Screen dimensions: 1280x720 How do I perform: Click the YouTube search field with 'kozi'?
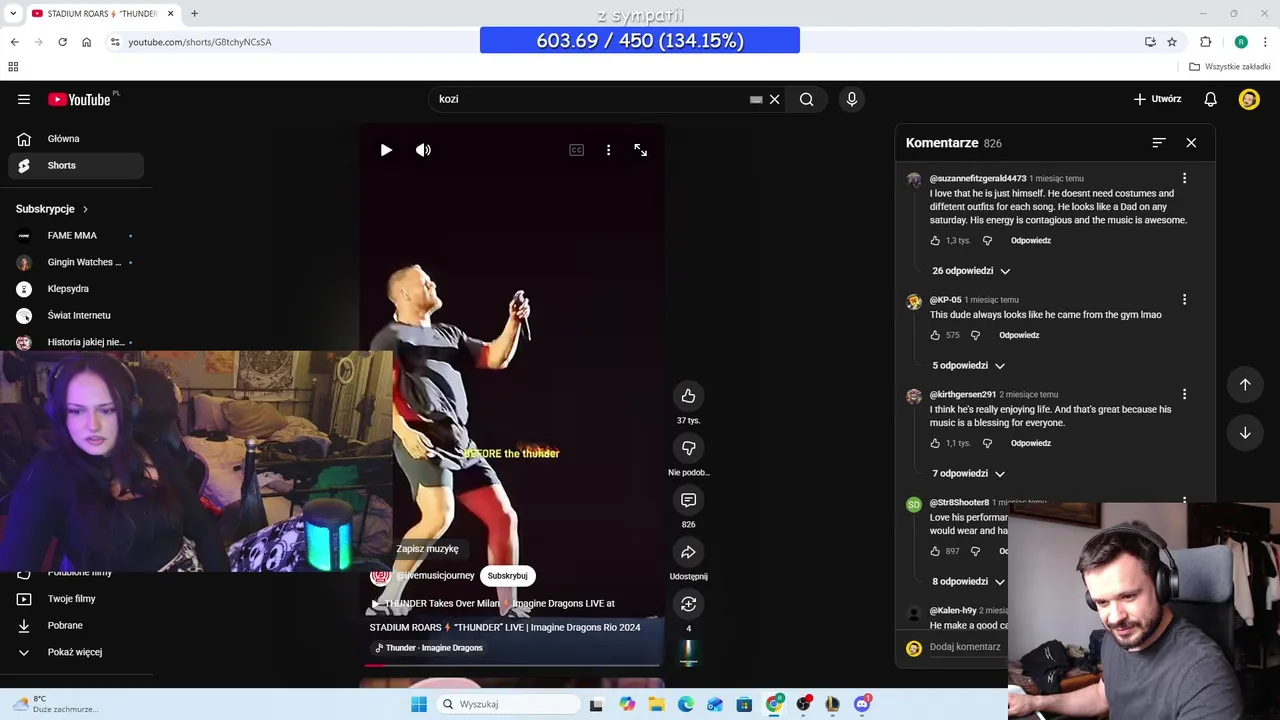click(590, 99)
